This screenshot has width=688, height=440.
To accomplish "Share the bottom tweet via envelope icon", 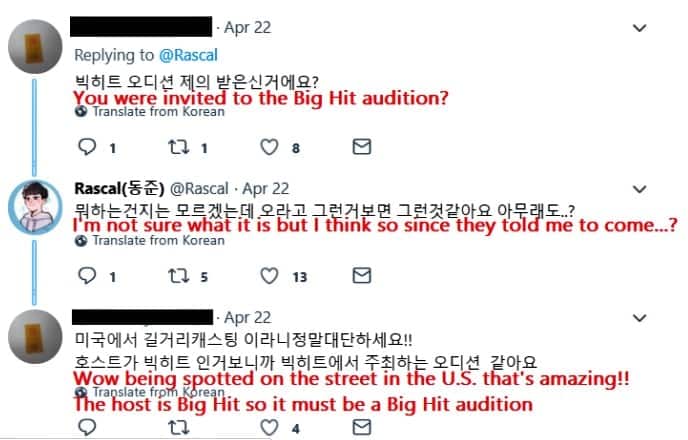I will [x=362, y=429].
